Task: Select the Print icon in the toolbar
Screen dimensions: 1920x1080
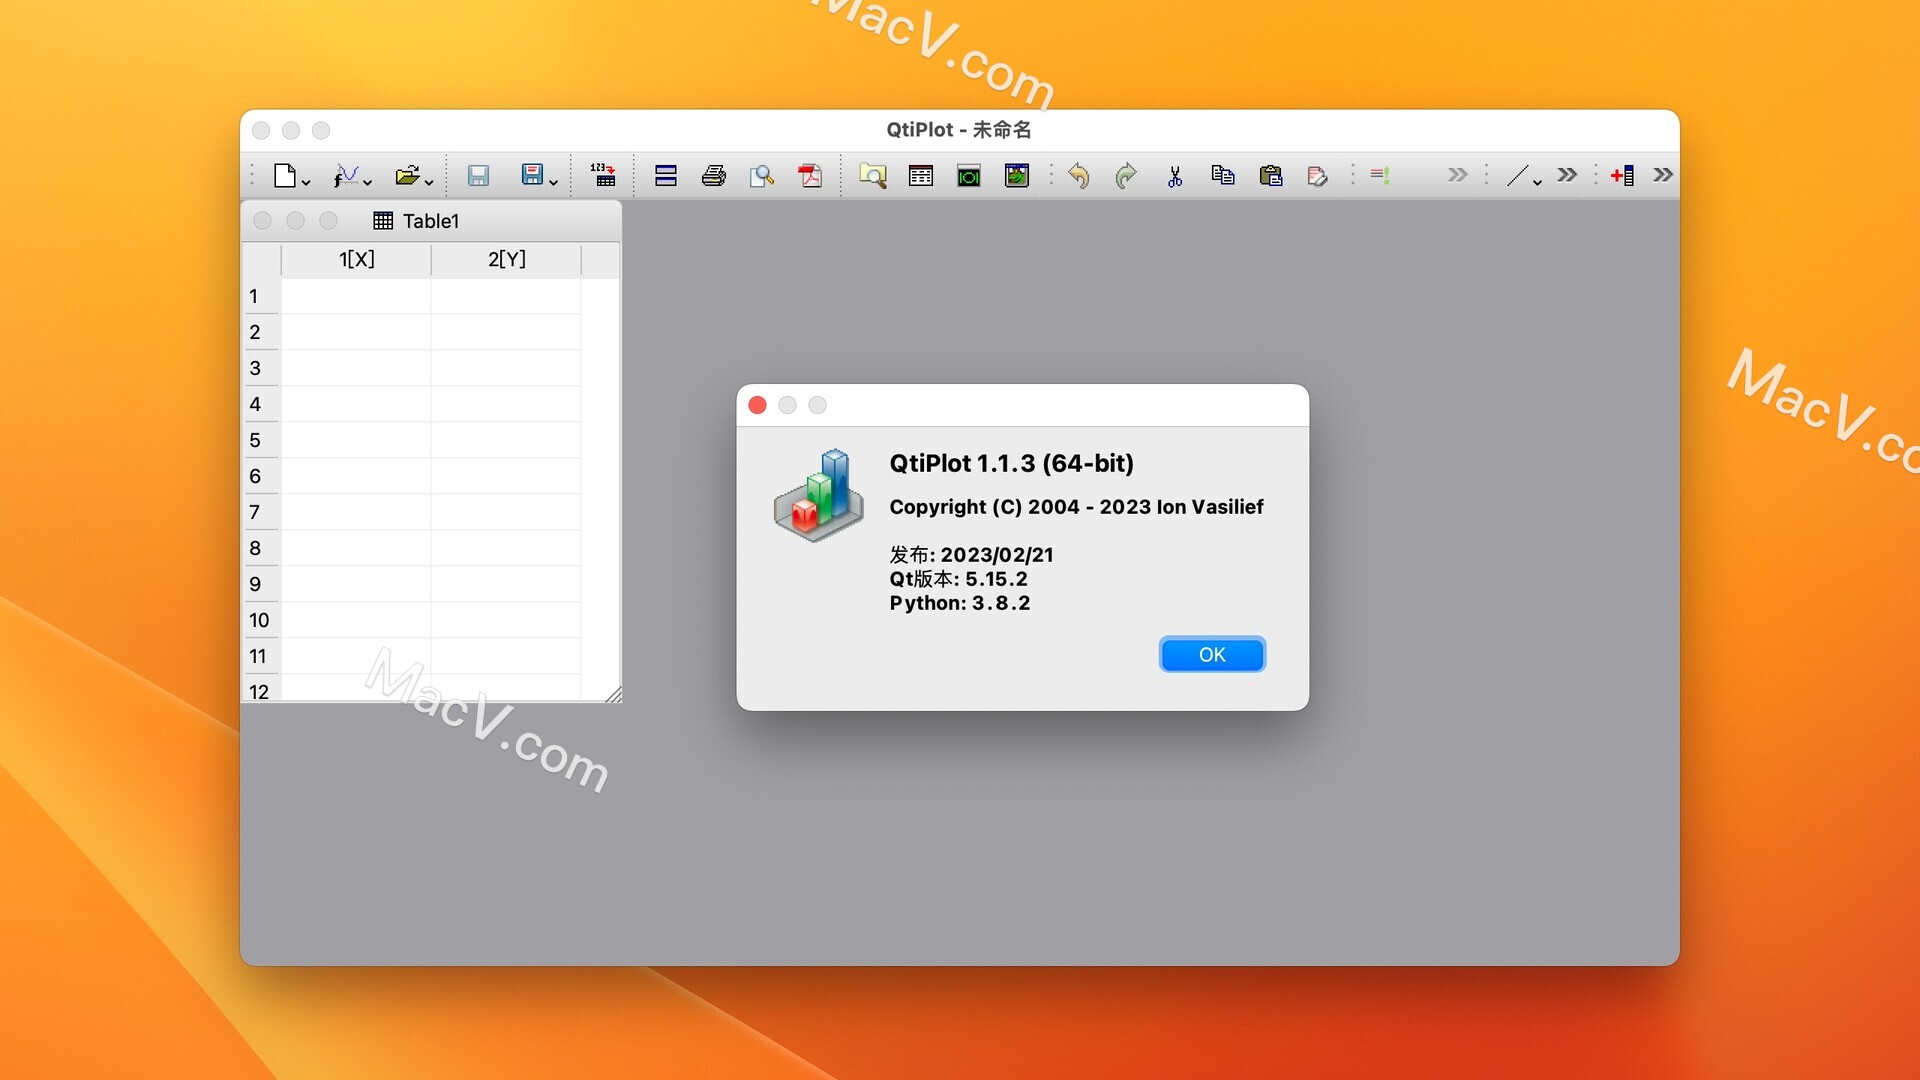Action: pos(713,175)
